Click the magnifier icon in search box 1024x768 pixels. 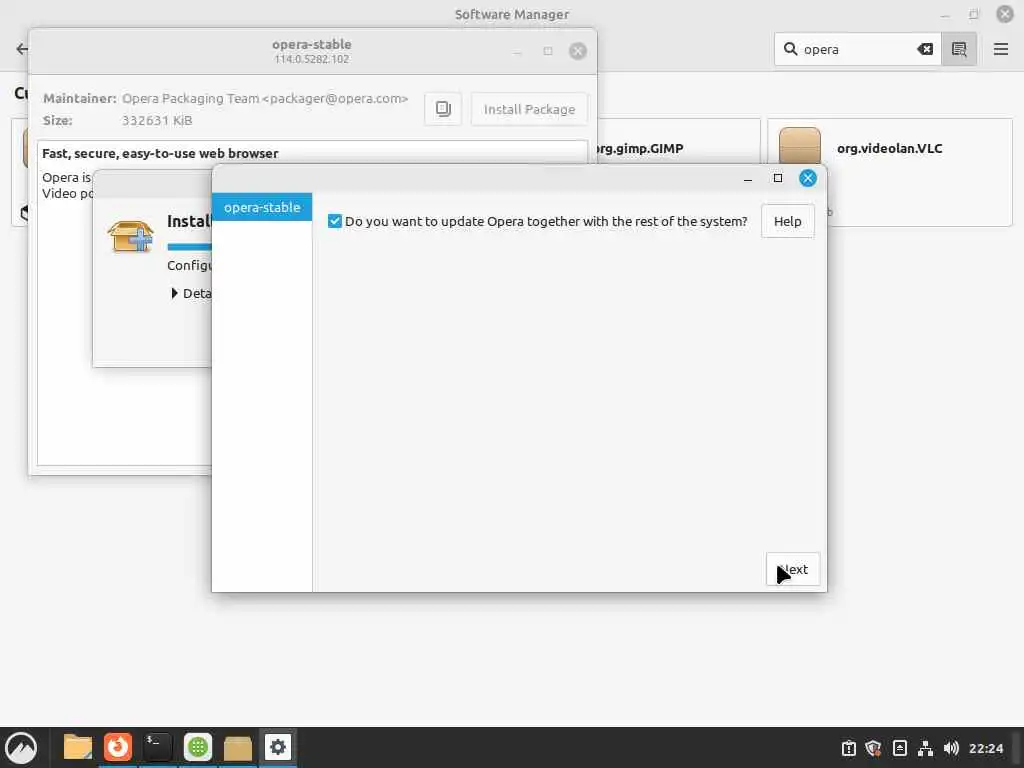(790, 49)
